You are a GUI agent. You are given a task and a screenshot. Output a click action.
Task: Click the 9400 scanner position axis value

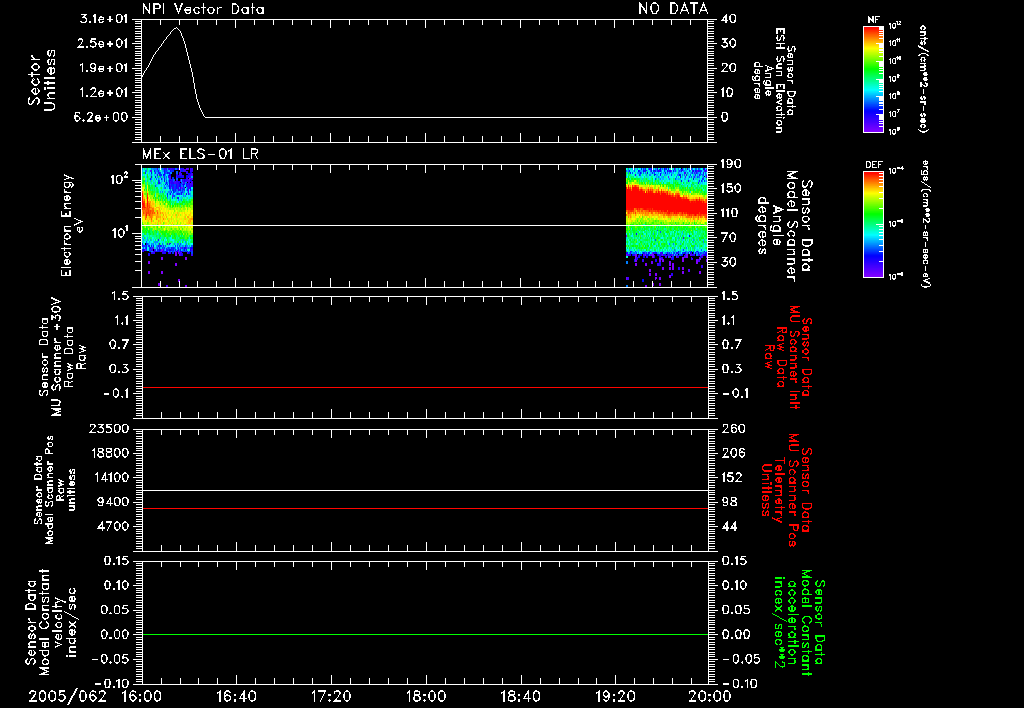[113, 502]
